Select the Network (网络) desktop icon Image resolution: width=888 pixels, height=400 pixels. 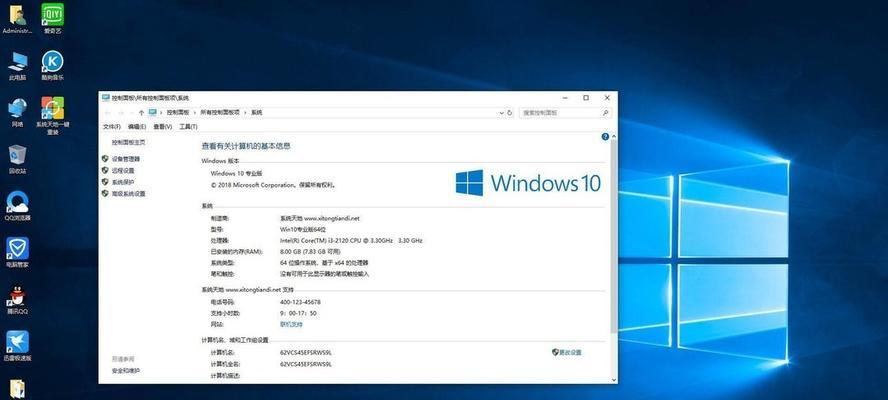pyautogui.click(x=17, y=112)
